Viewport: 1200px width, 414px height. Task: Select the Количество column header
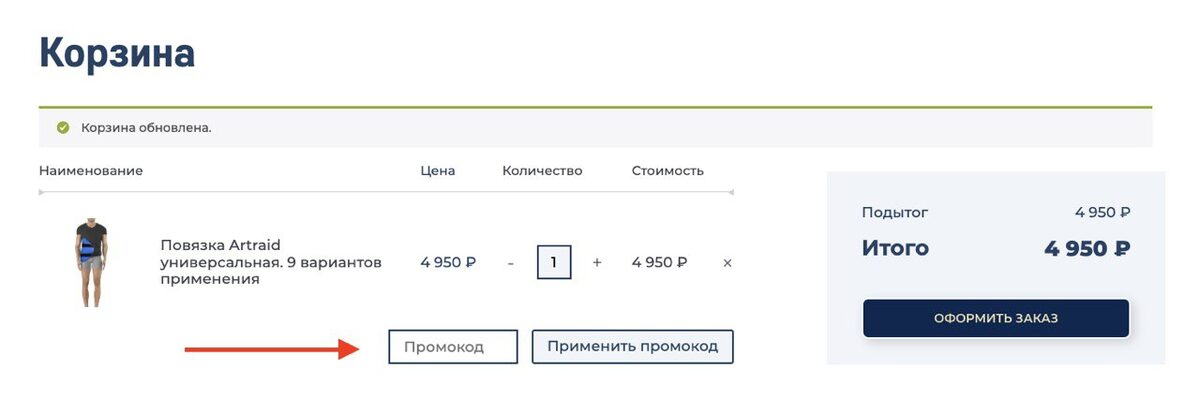point(542,171)
